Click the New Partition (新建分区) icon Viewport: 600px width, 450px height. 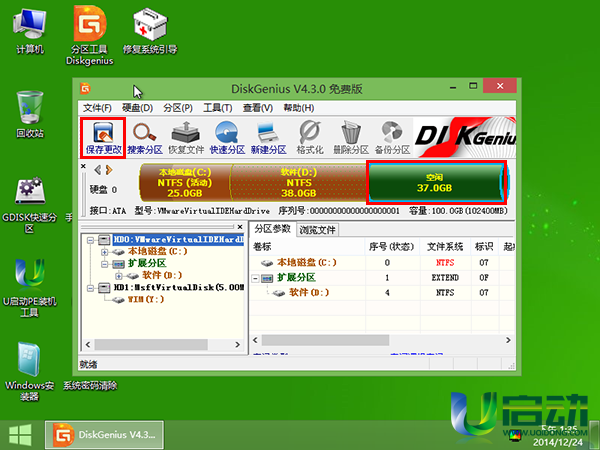point(269,138)
